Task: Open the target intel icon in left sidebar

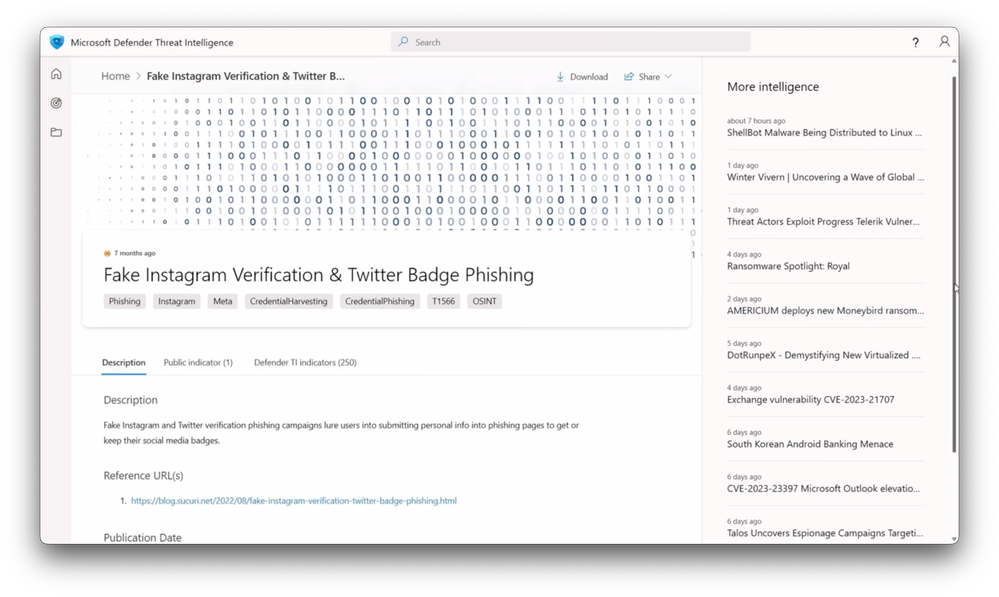Action: (56, 103)
